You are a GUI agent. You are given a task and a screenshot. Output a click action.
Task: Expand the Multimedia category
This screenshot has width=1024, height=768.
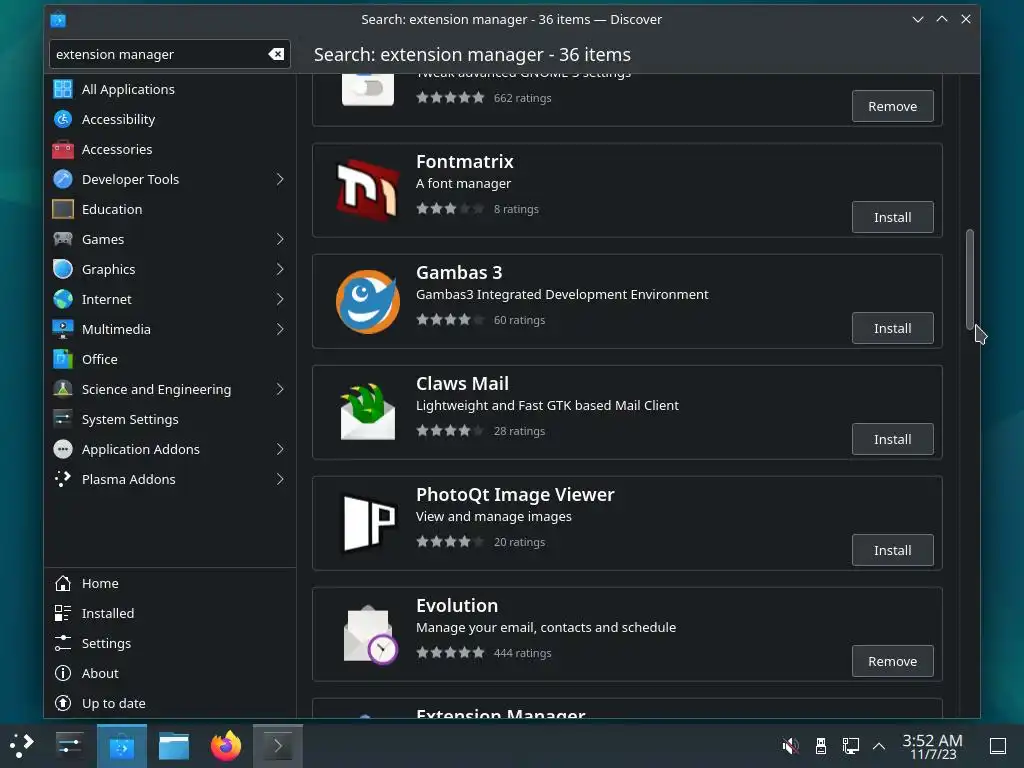pos(280,329)
